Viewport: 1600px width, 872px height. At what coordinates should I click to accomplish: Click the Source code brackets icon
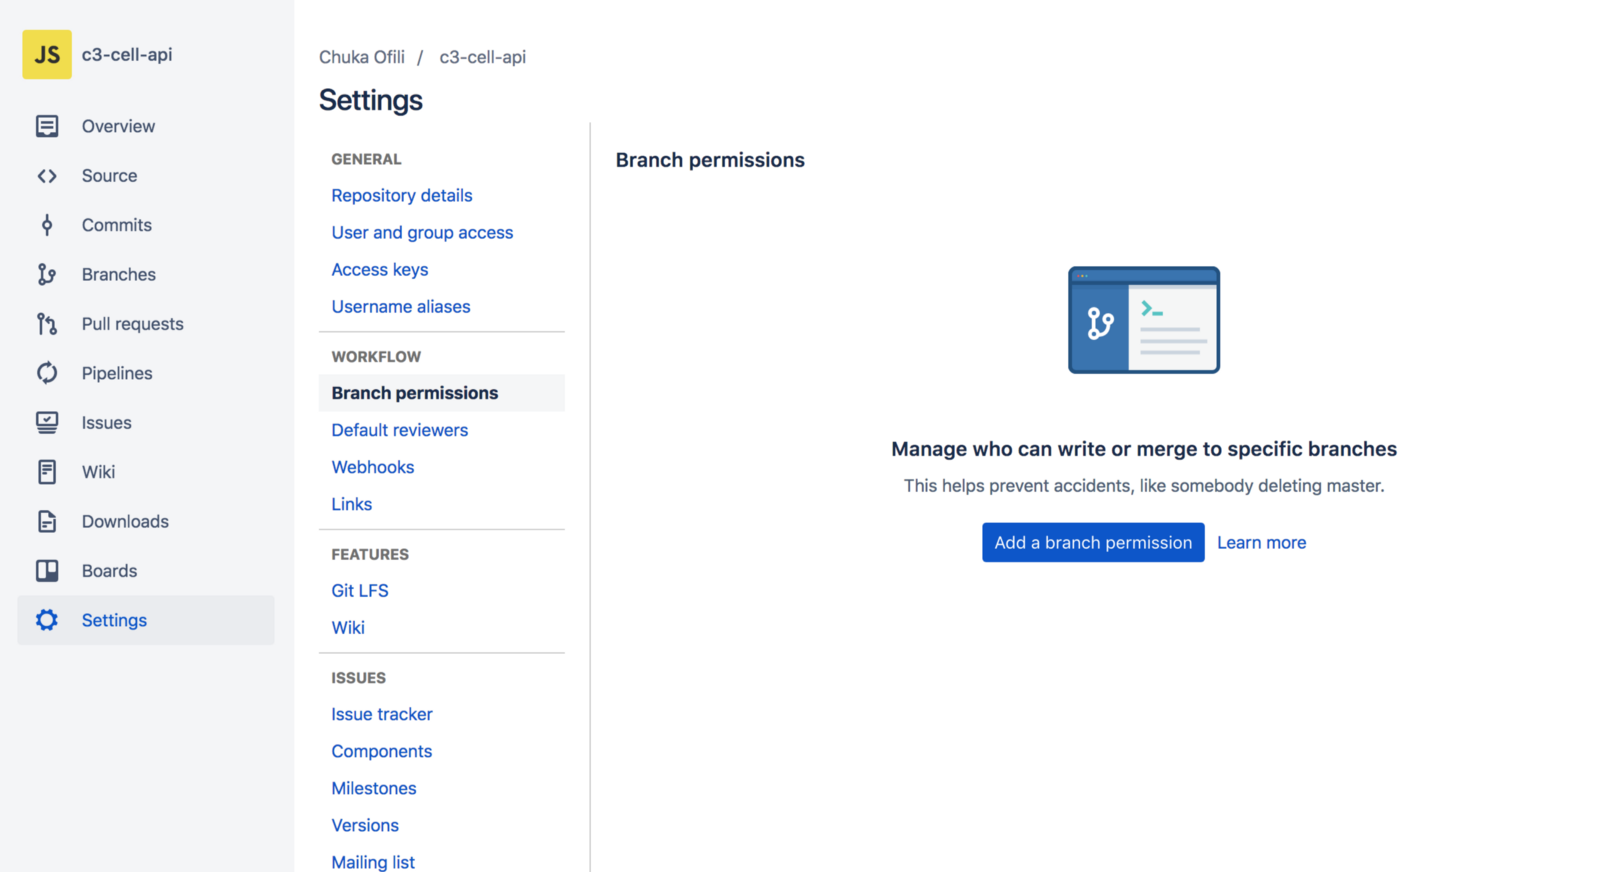click(47, 176)
